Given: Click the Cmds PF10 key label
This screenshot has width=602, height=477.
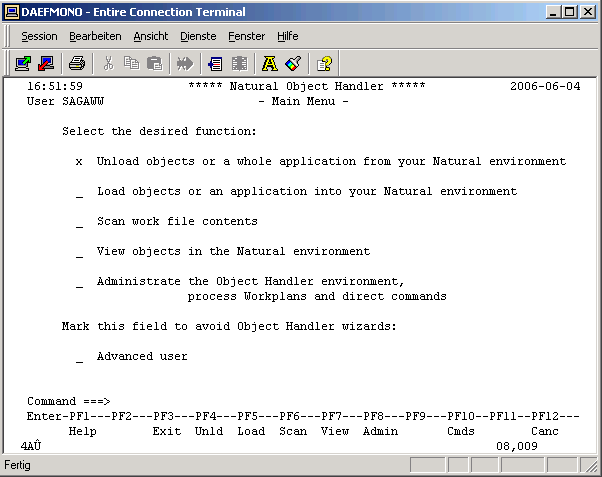Looking at the screenshot, I should pos(461,431).
